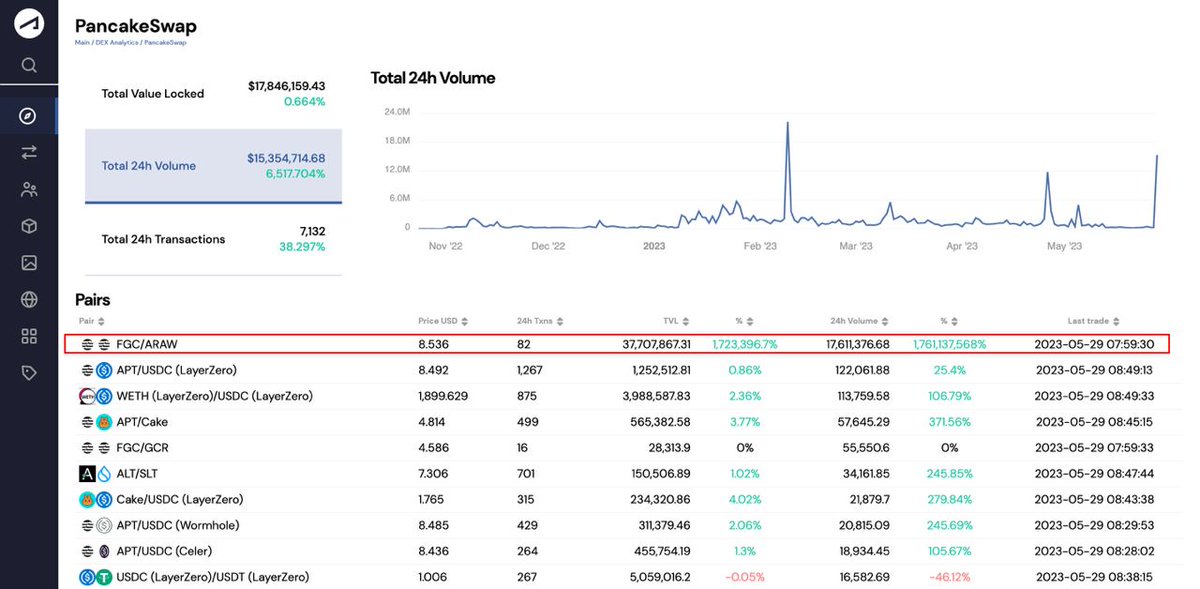Sort the table by Last trade column
This screenshot has width=1200, height=589.
1092,321
